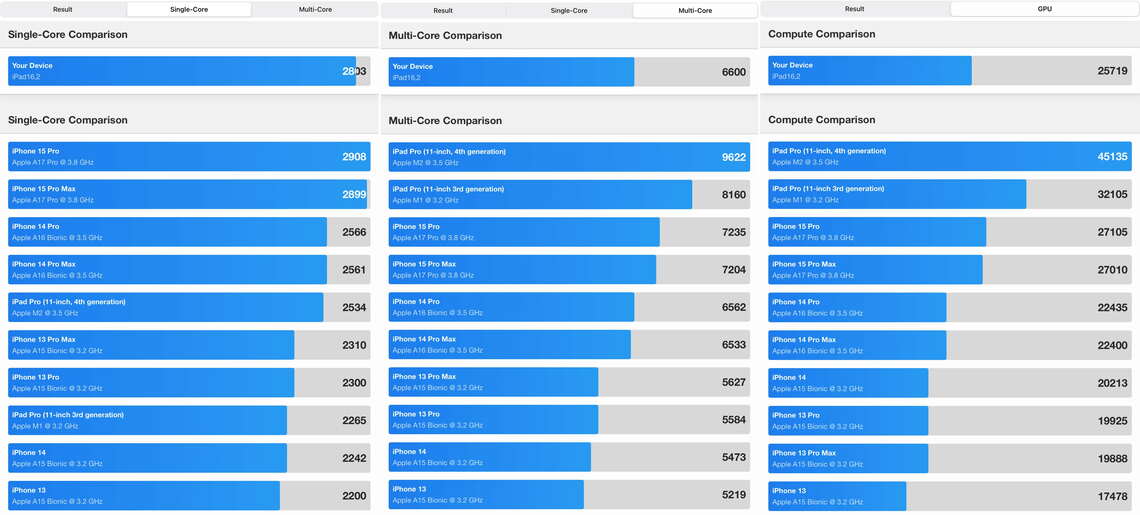Screen dimensions: 1140x515
Task: Choose the iPhone 13 row scoring 17478
Action: (950, 496)
